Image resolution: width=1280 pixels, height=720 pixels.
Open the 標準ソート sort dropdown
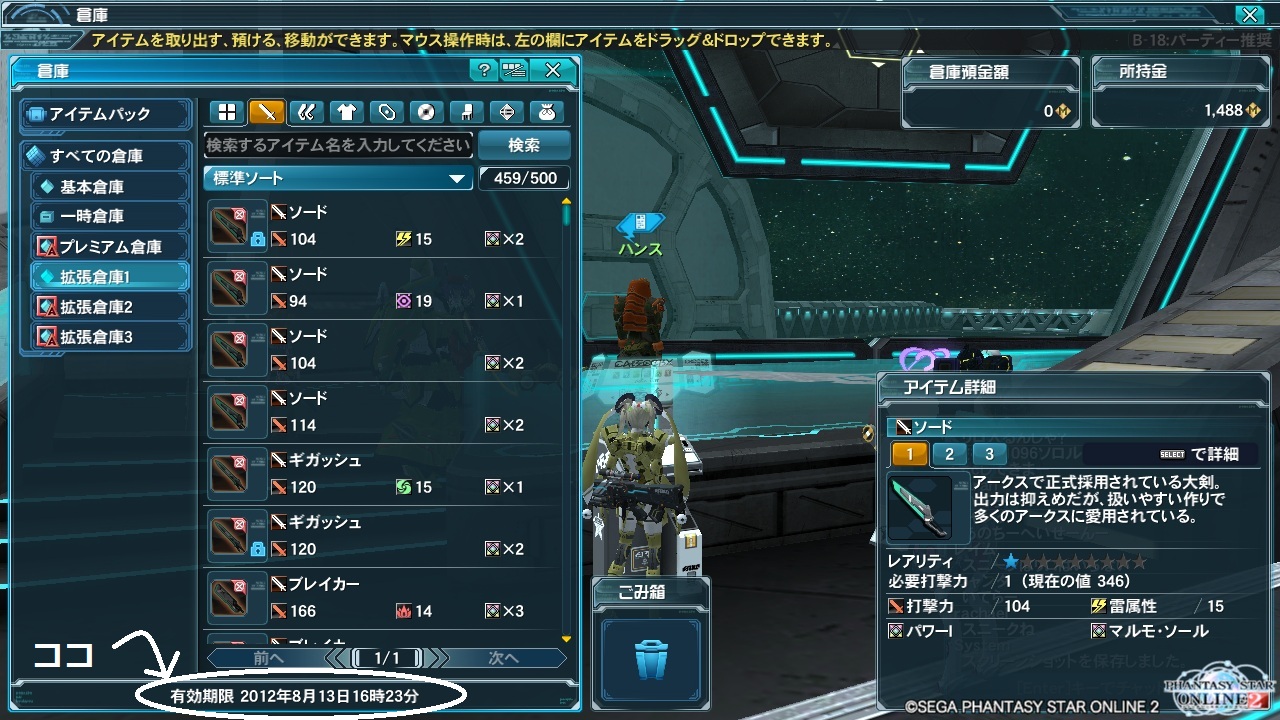point(338,178)
